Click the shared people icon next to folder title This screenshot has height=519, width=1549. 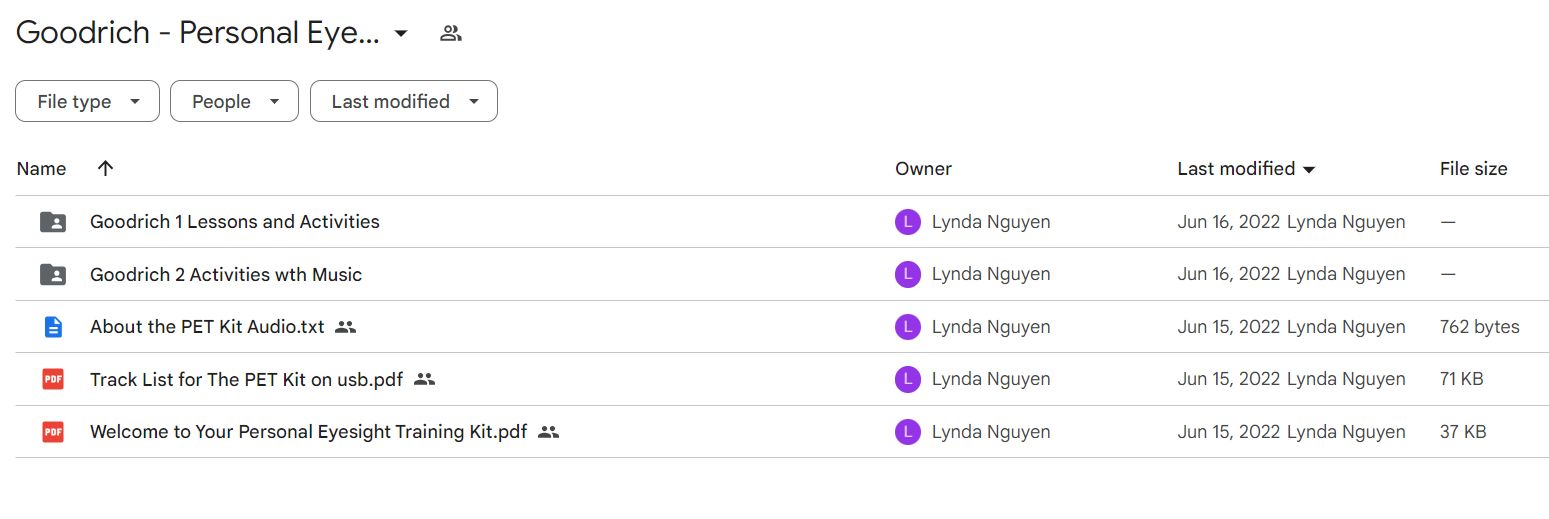pos(451,33)
